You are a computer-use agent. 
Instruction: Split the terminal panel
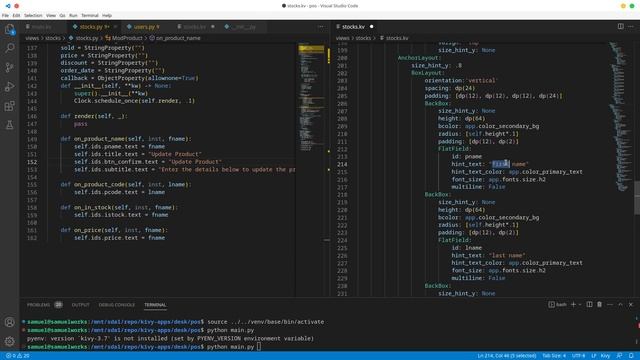(589, 304)
